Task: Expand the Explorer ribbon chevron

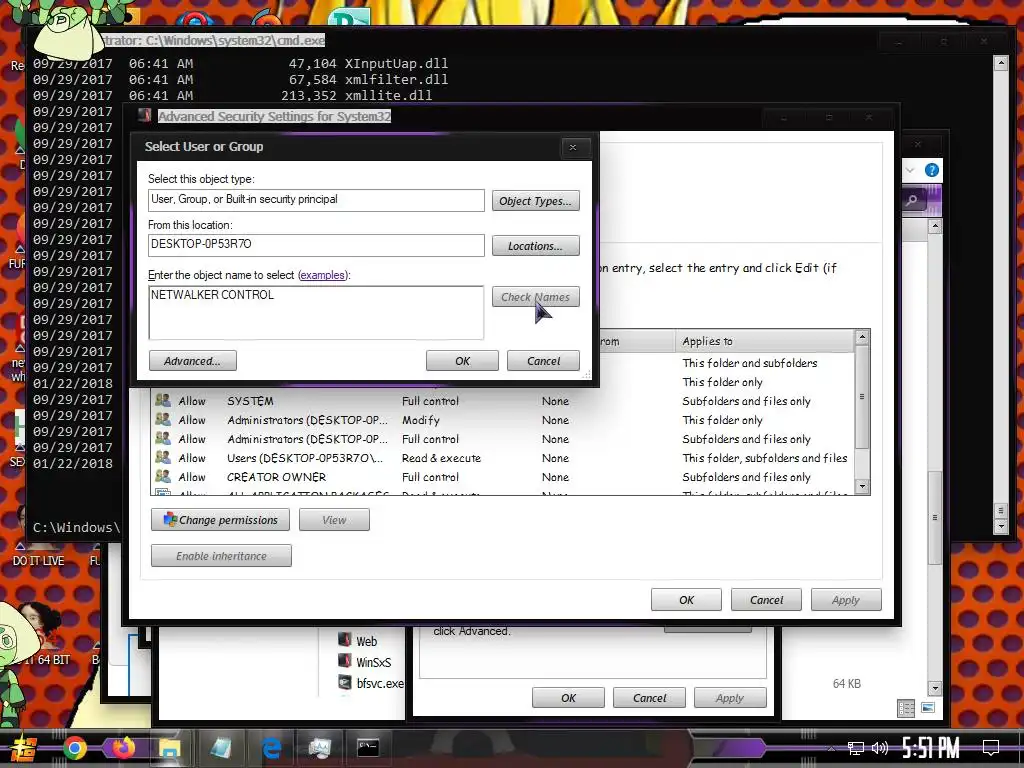Action: (910, 170)
